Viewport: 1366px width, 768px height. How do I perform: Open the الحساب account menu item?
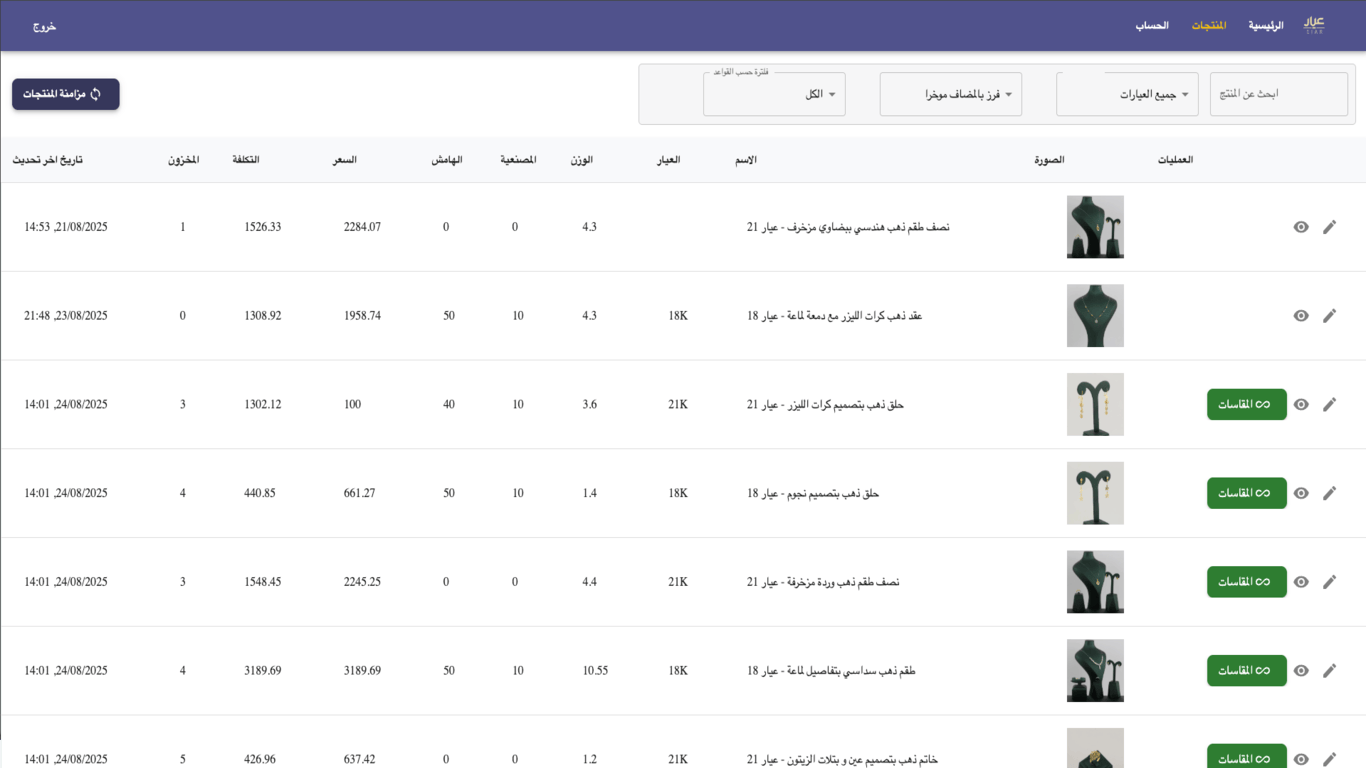tap(1151, 25)
